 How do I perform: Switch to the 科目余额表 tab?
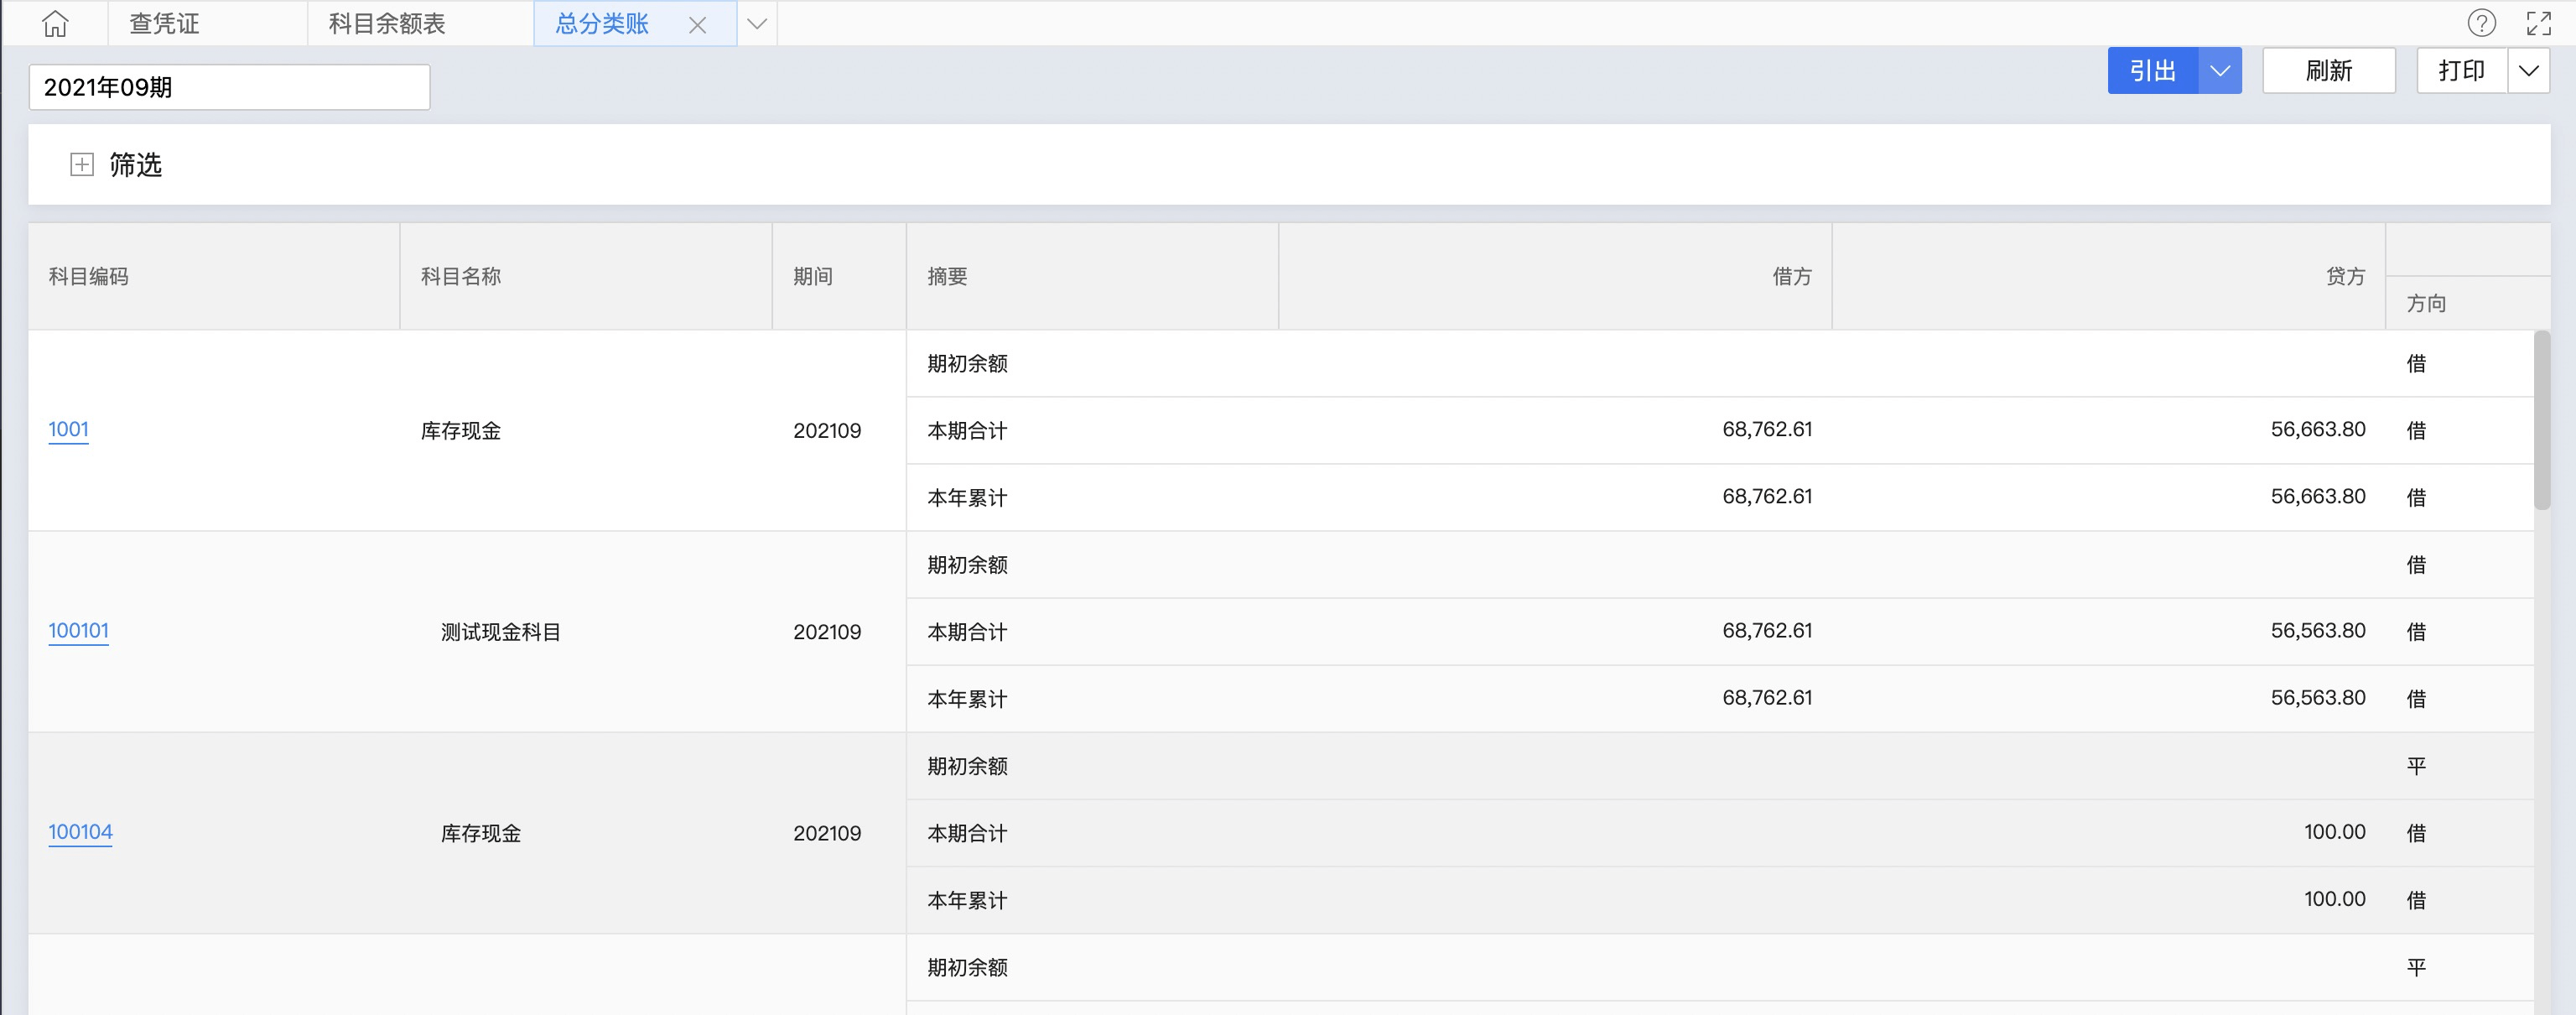387,24
